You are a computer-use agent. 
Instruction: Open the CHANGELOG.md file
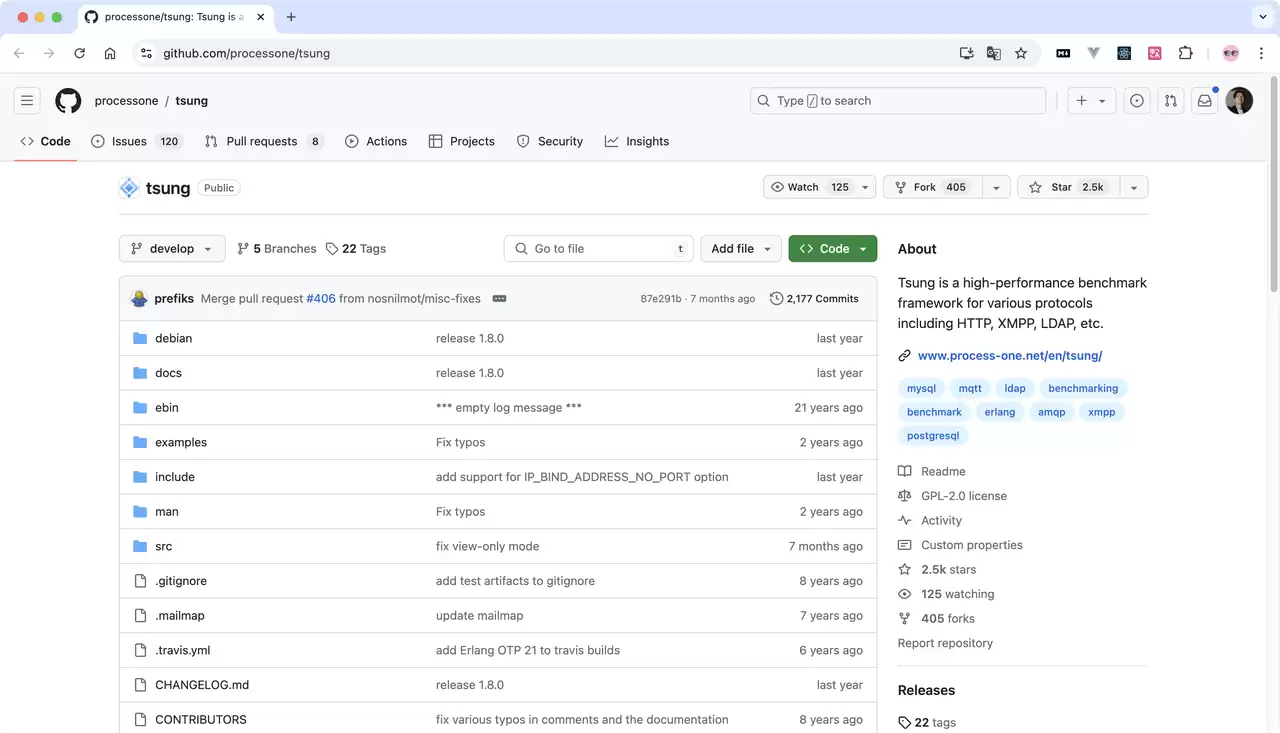202,685
